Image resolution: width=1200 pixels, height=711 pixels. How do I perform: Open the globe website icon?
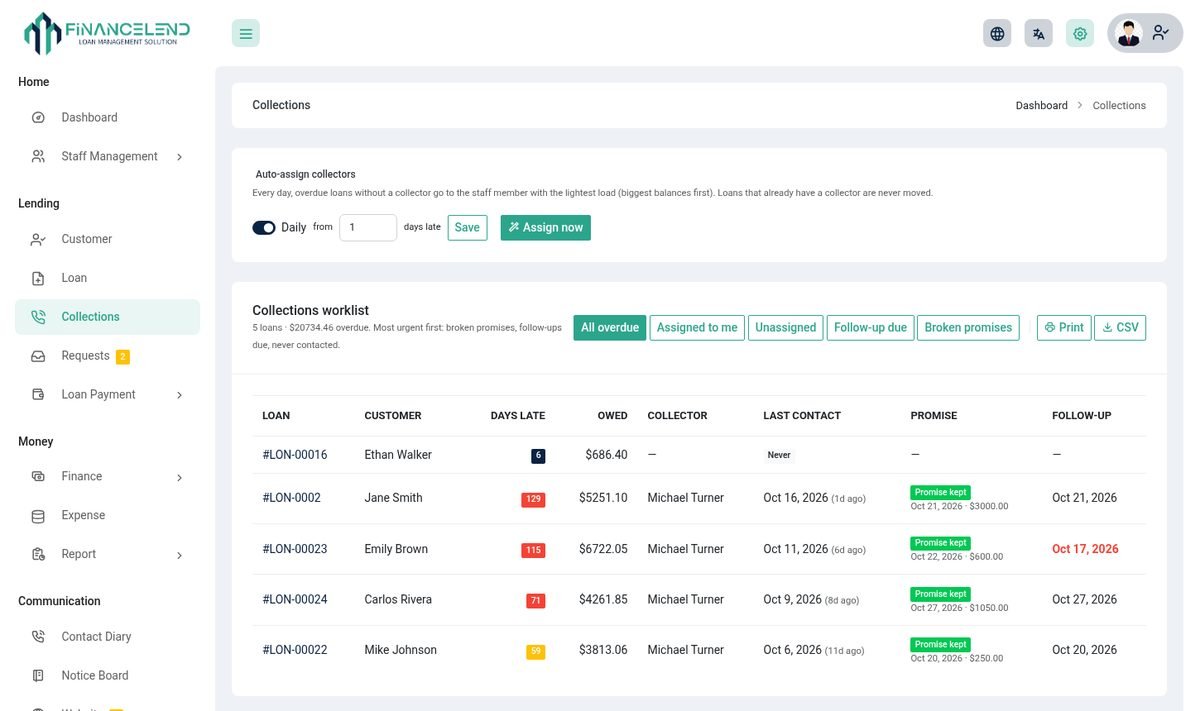997,33
